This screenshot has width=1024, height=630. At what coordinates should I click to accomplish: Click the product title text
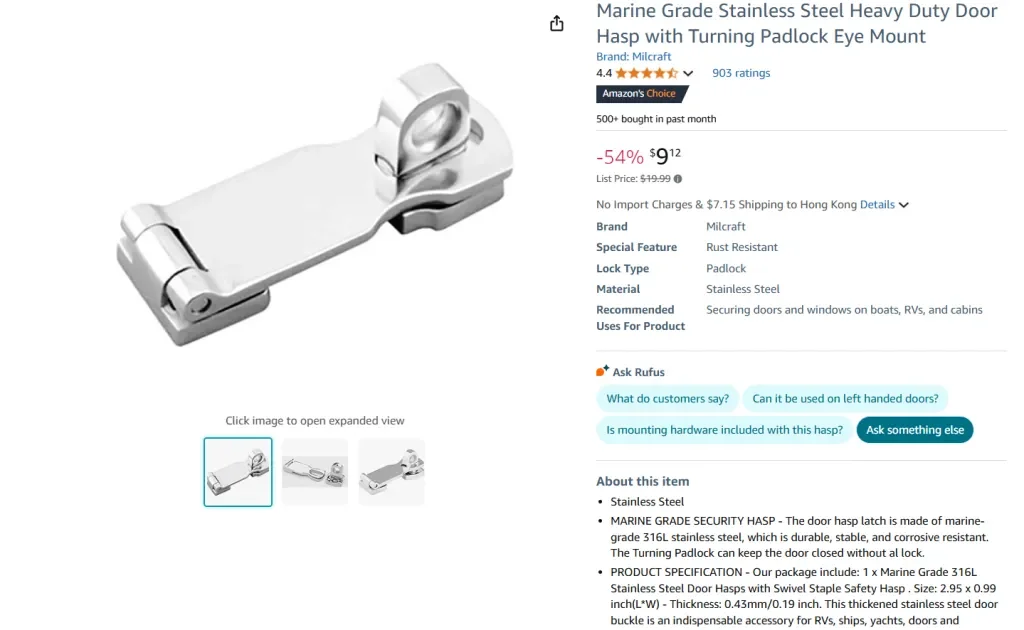(796, 24)
